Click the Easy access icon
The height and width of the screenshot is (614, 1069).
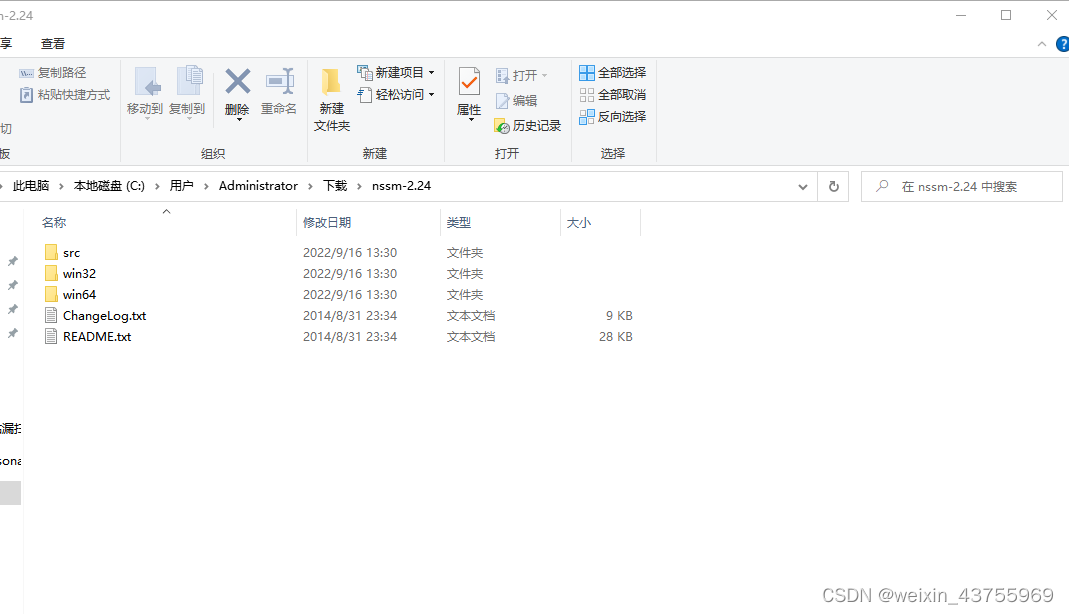click(365, 95)
